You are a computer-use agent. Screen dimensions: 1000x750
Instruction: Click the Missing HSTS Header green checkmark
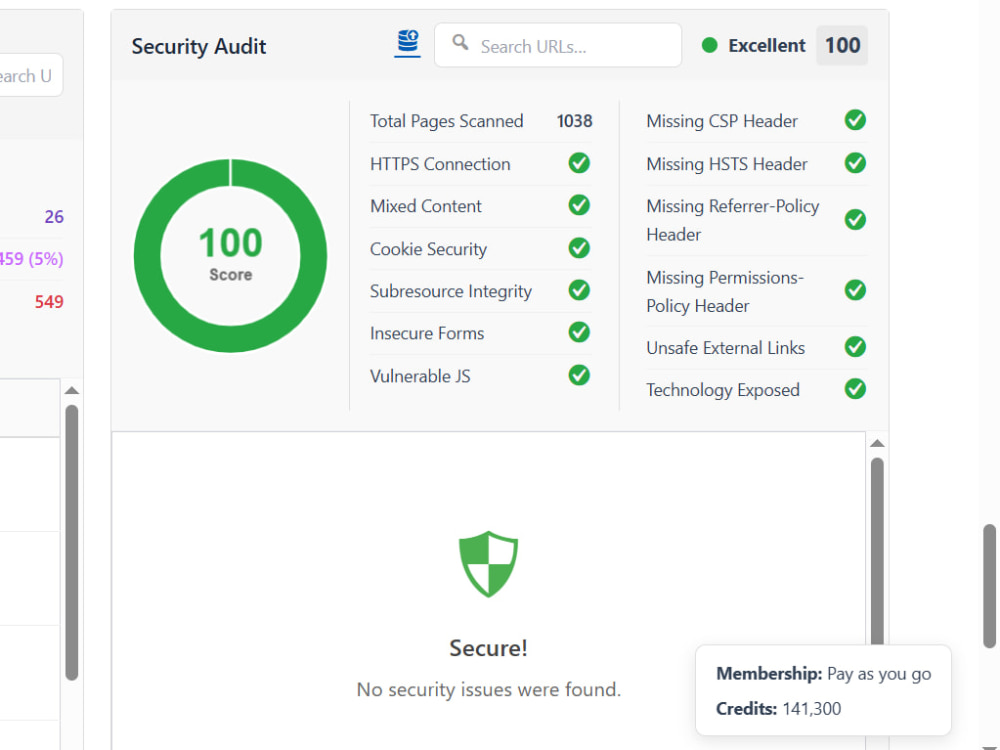[x=855, y=163]
